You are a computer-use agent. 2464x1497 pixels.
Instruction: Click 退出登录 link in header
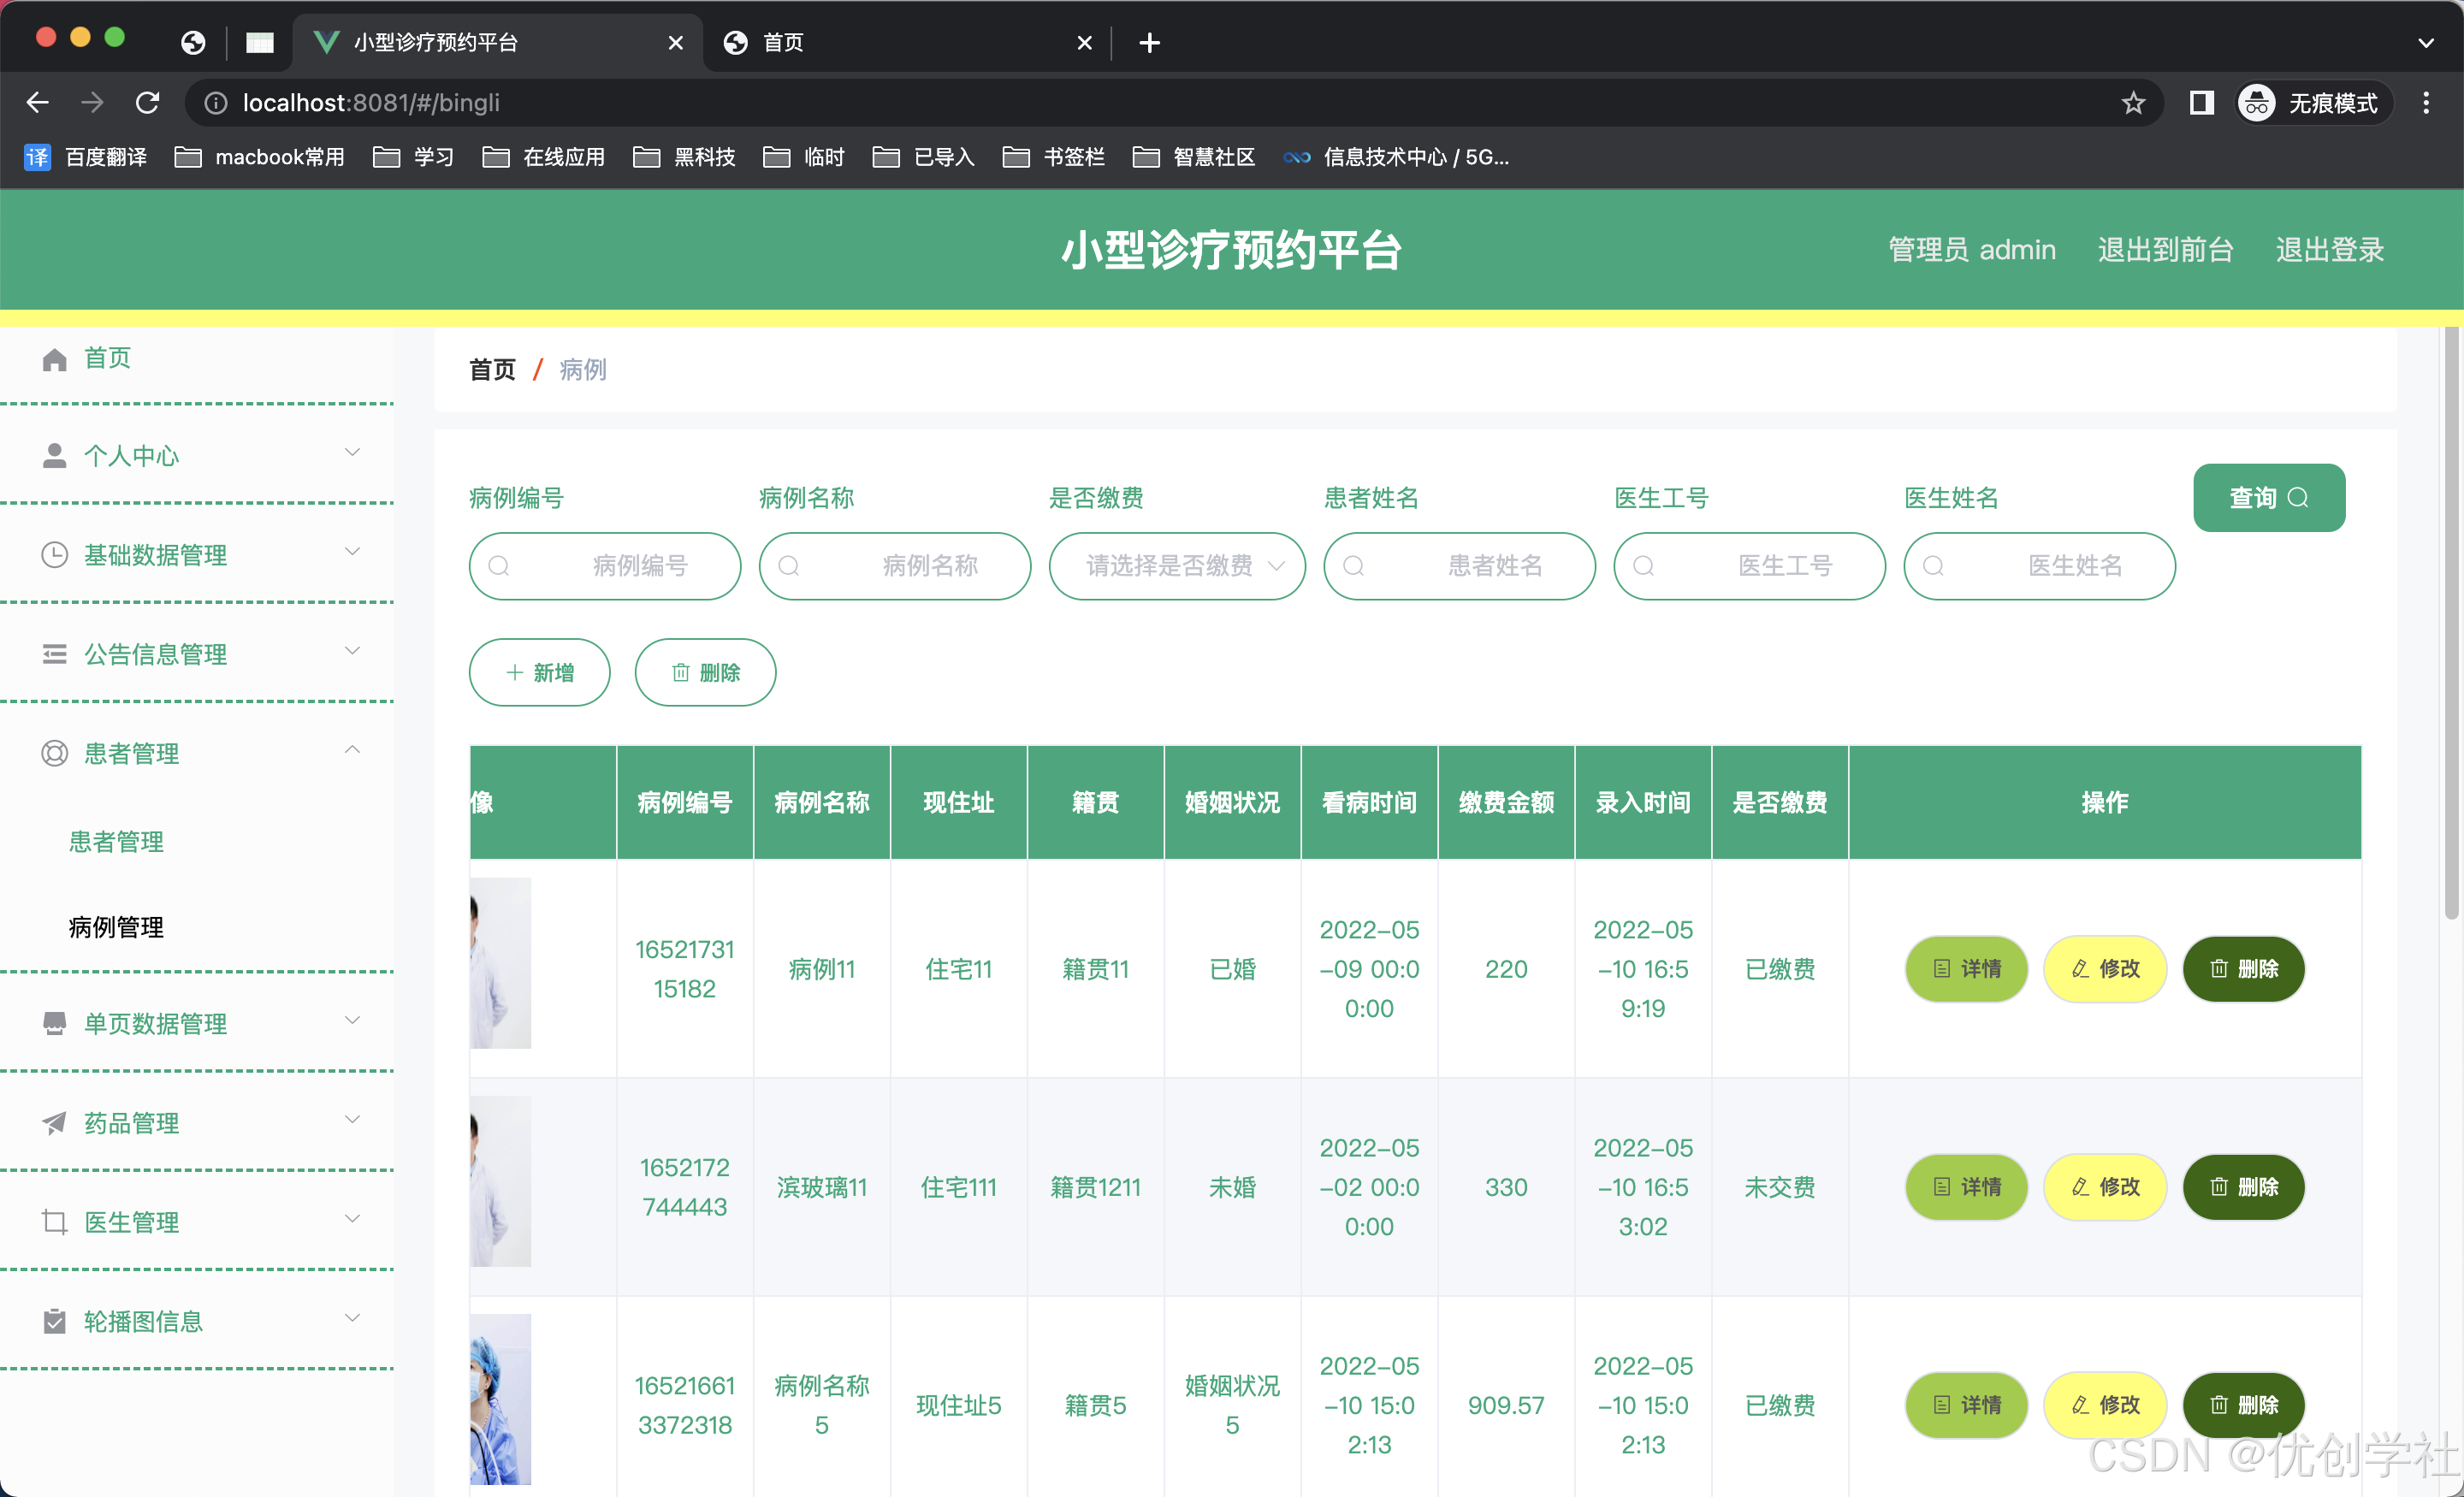pyautogui.click(x=2329, y=250)
